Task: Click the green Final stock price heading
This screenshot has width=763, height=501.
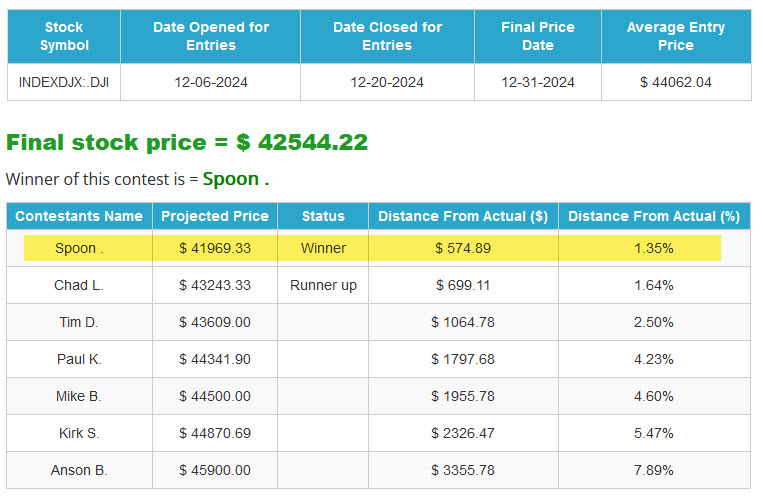Action: pyautogui.click(x=187, y=143)
